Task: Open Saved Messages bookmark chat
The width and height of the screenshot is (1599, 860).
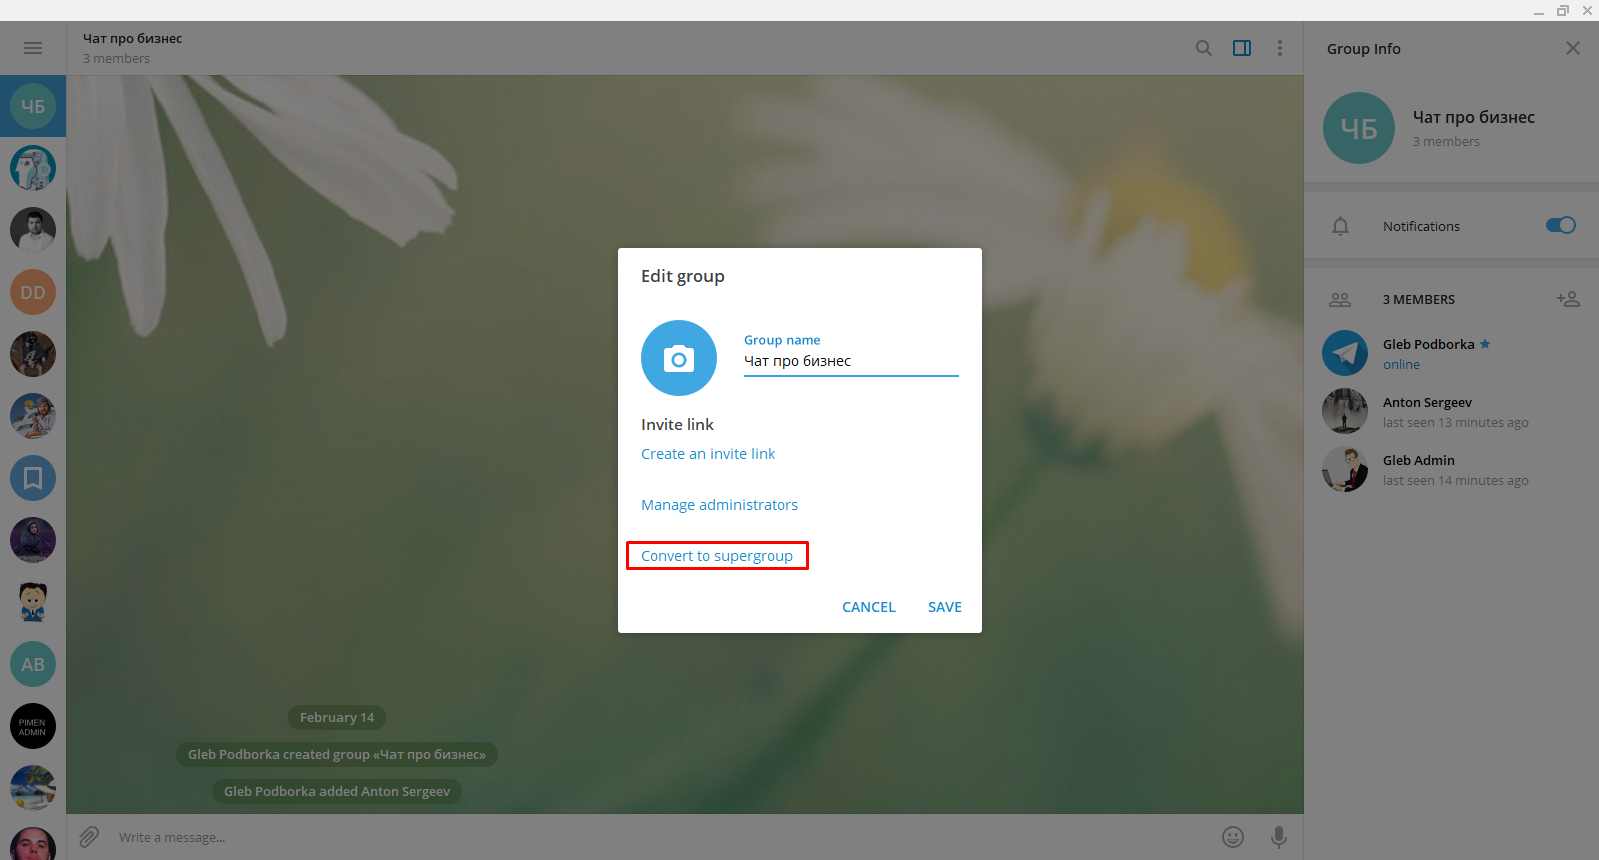Action: point(33,478)
